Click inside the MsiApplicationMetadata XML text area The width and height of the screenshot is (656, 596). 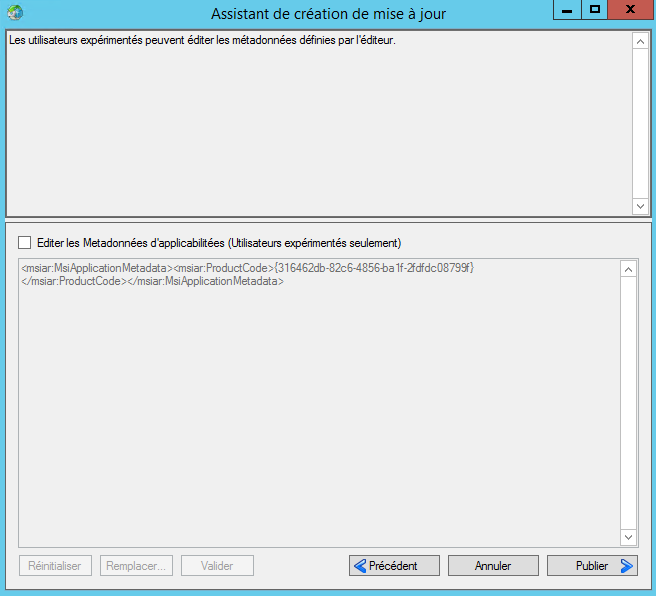(320, 402)
